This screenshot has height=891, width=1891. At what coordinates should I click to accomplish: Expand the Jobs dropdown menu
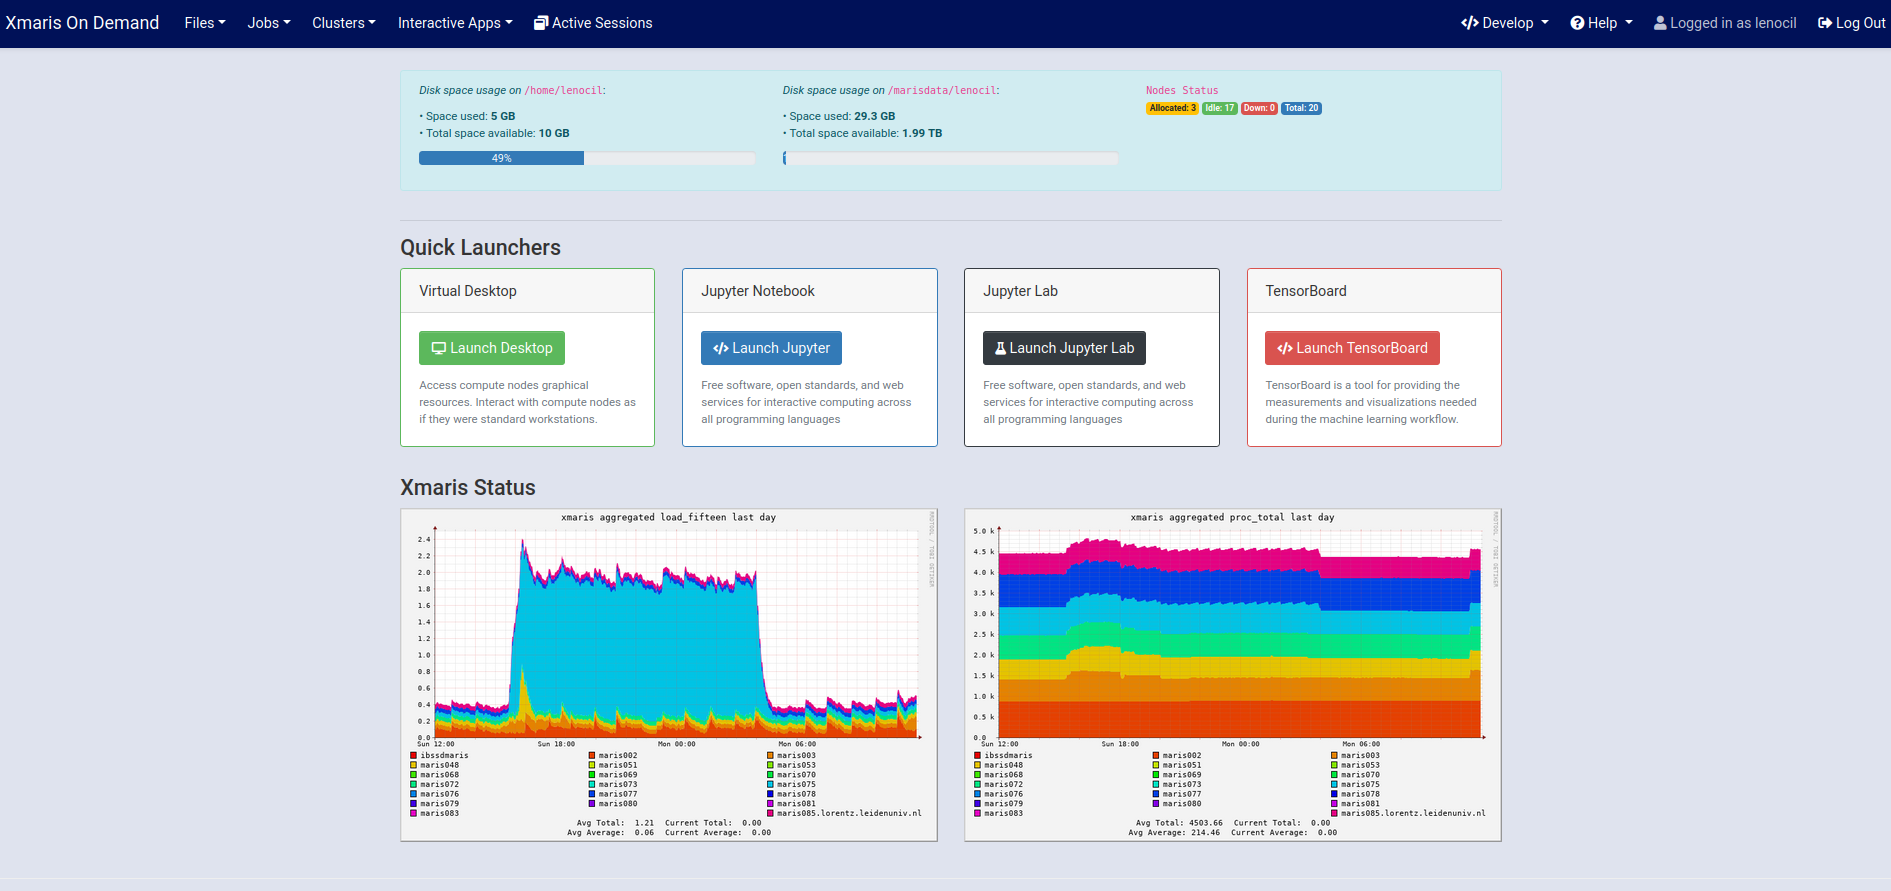268,23
